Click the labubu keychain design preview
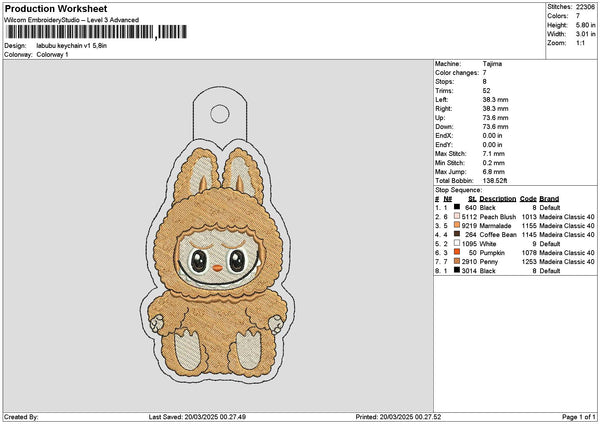 [x=217, y=234]
